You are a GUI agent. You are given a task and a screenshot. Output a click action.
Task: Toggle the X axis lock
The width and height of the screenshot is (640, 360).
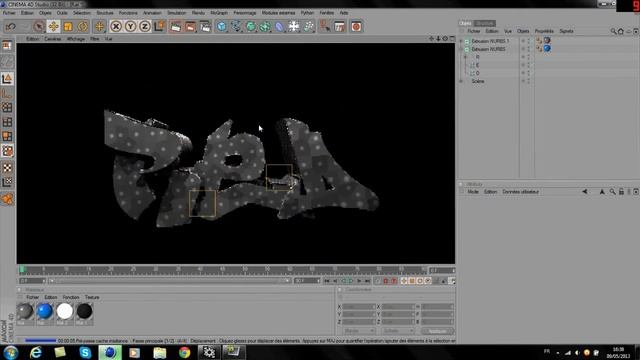[x=116, y=27]
